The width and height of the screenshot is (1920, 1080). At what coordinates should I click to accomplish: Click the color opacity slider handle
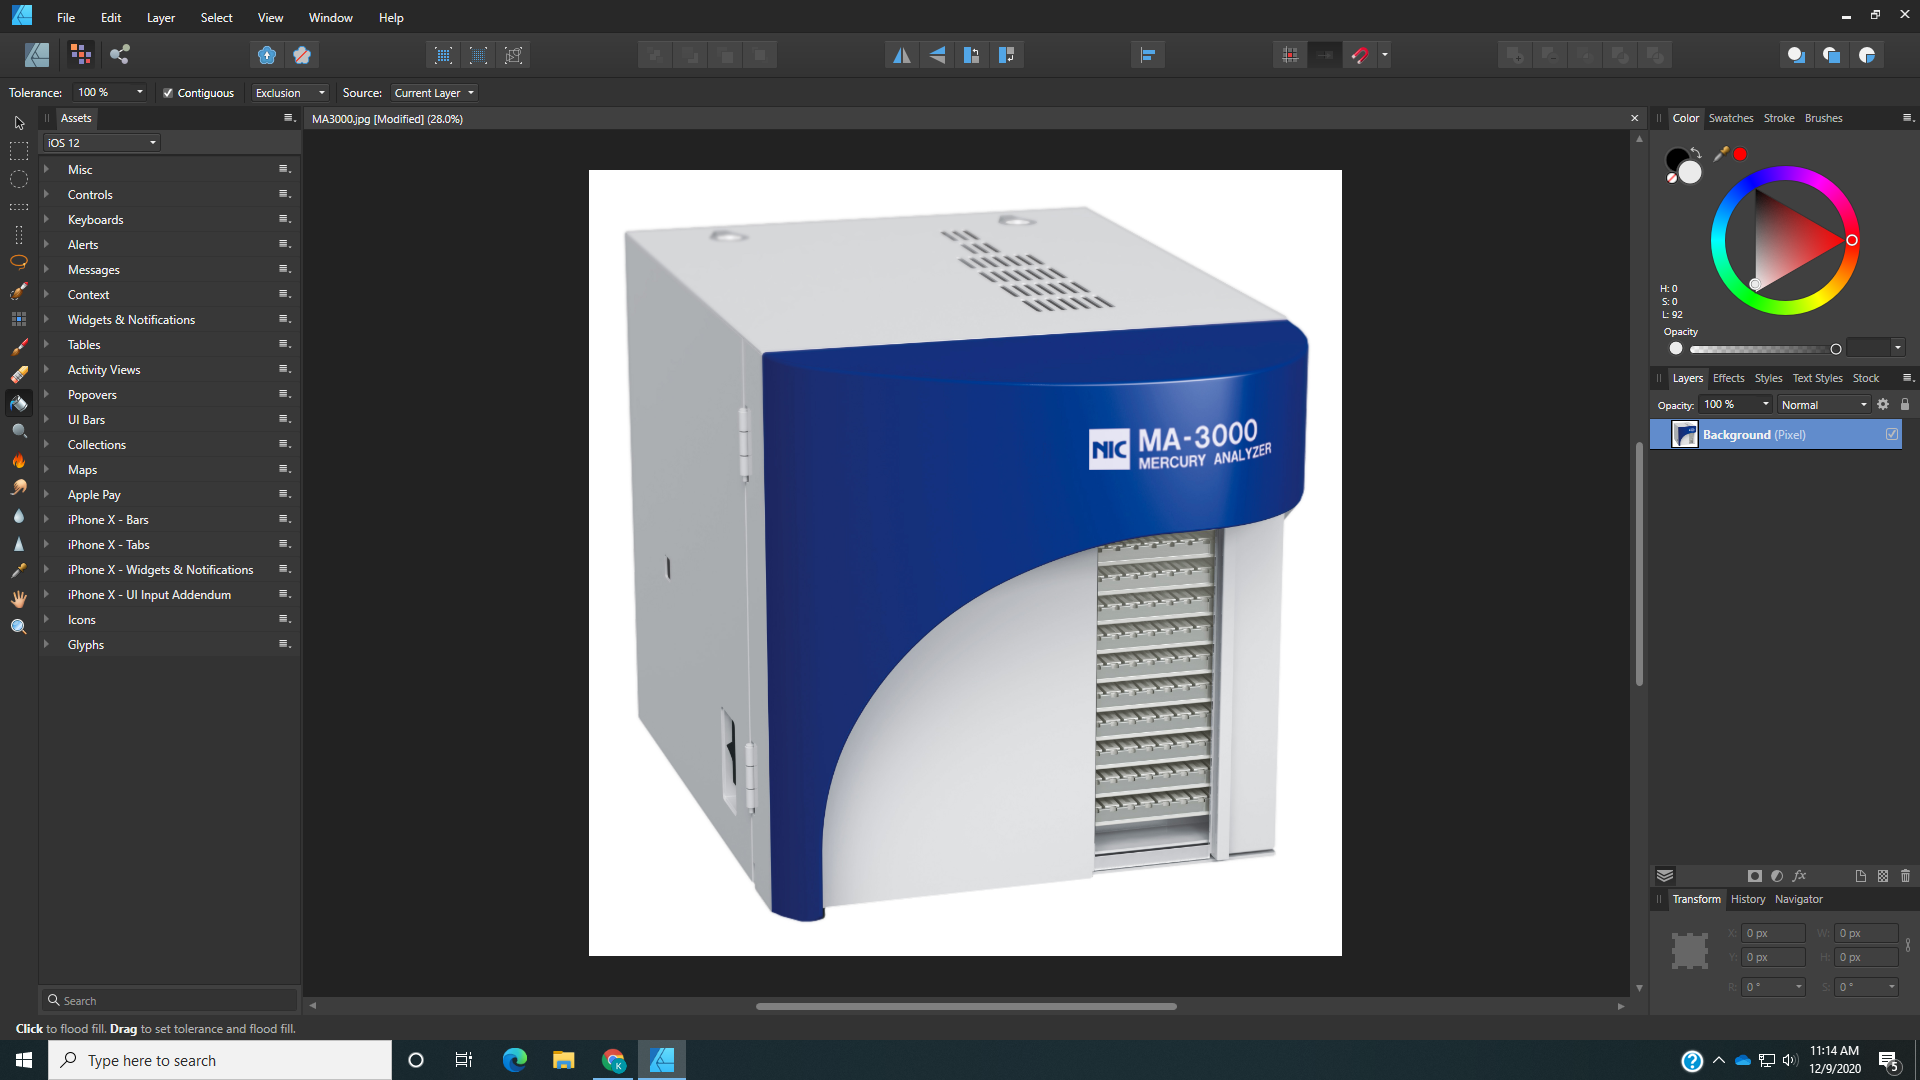tap(1836, 349)
